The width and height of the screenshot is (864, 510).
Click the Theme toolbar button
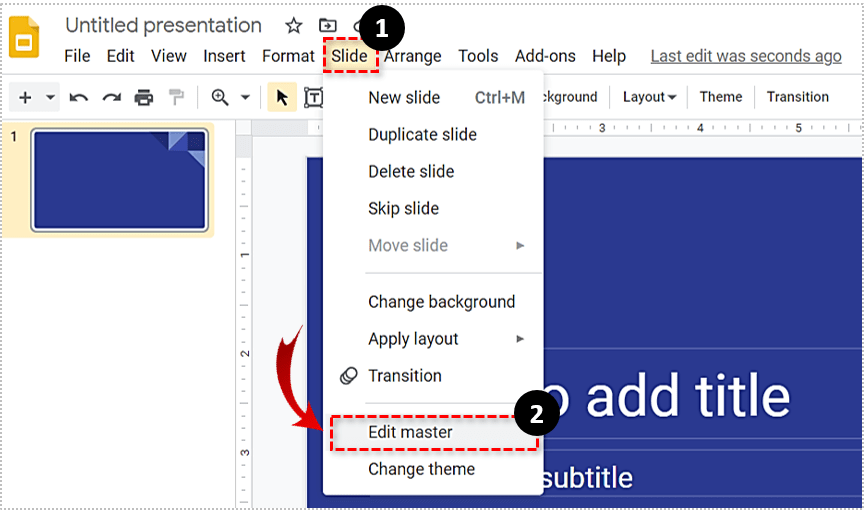click(720, 97)
